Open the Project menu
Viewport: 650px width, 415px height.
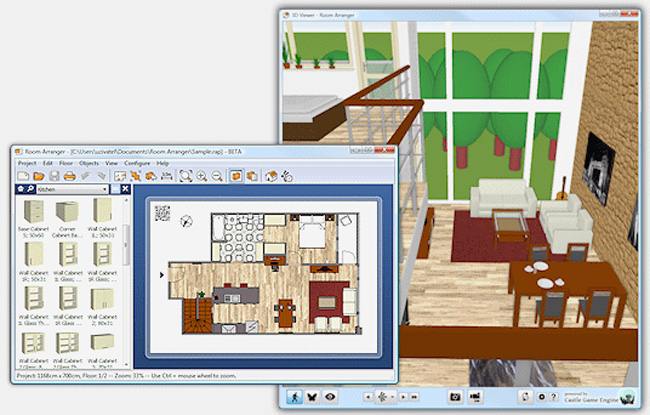(27, 162)
